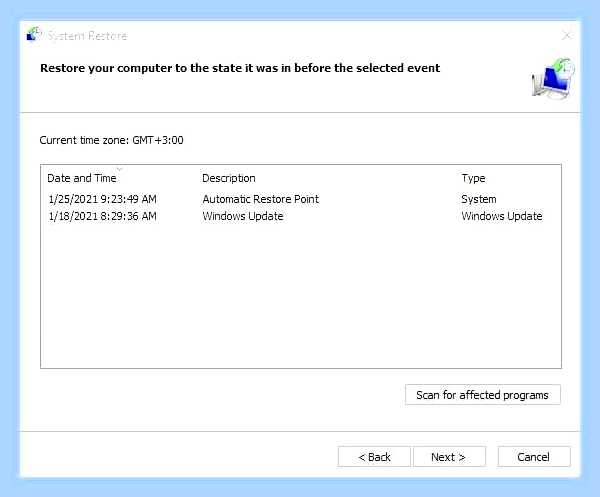The width and height of the screenshot is (600, 497).
Task: Click the Current time zone GMT+3:00 text
Action: pyautogui.click(x=111, y=140)
